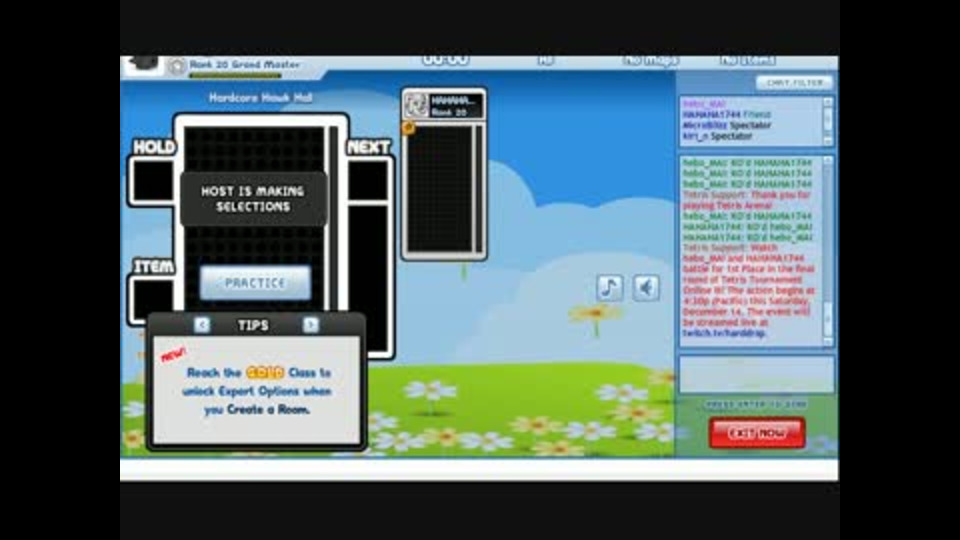Screen dimensions: 960x540
Task: Click the red EXIT NOW button
Action: 757,433
